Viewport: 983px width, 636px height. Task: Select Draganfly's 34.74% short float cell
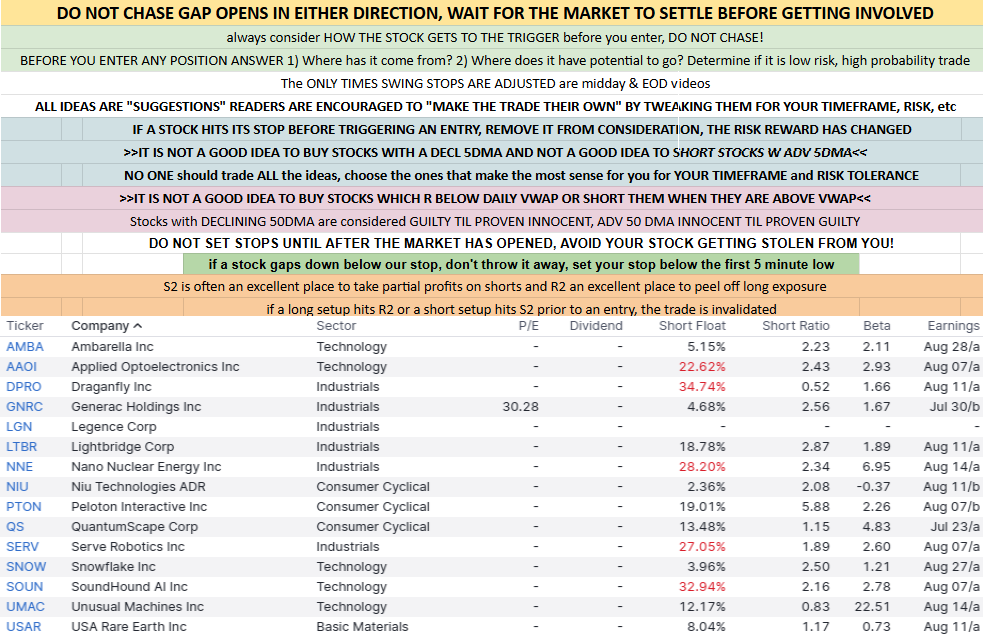[702, 387]
